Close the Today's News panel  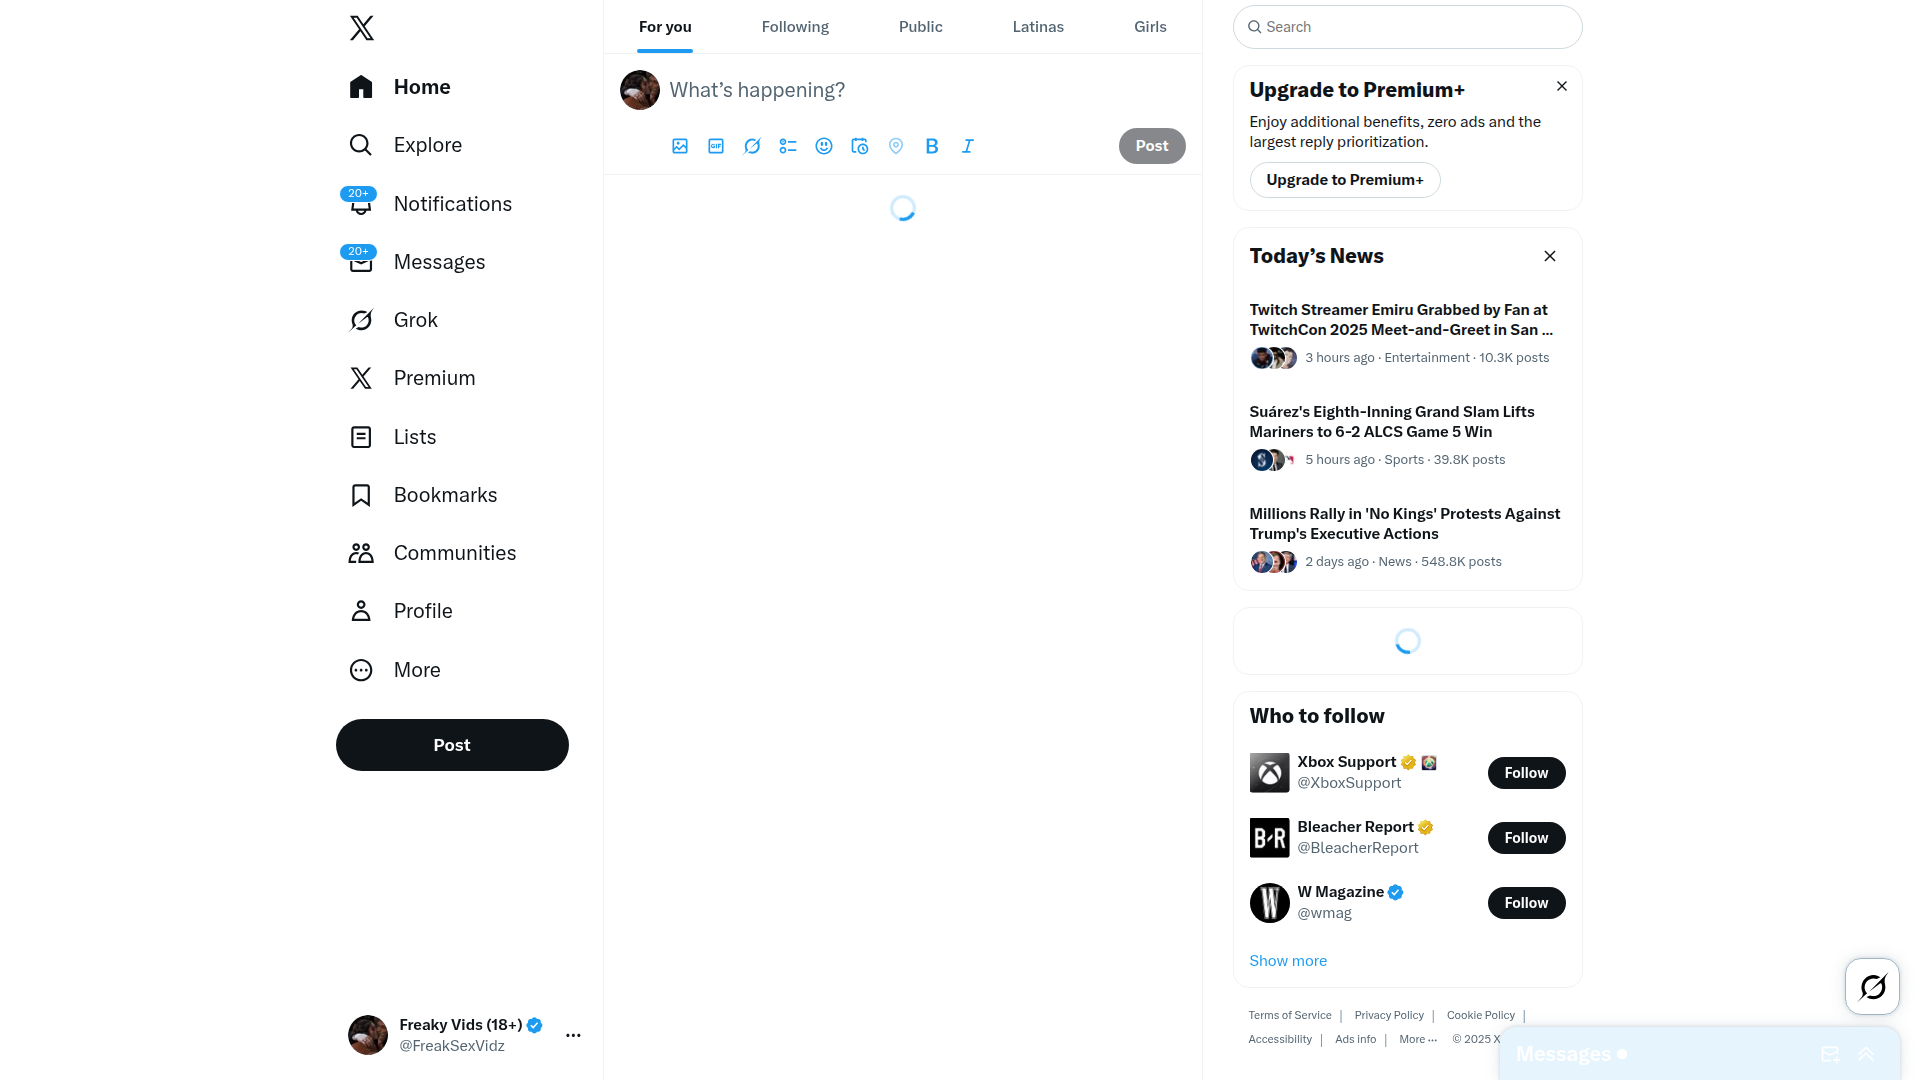click(x=1550, y=256)
